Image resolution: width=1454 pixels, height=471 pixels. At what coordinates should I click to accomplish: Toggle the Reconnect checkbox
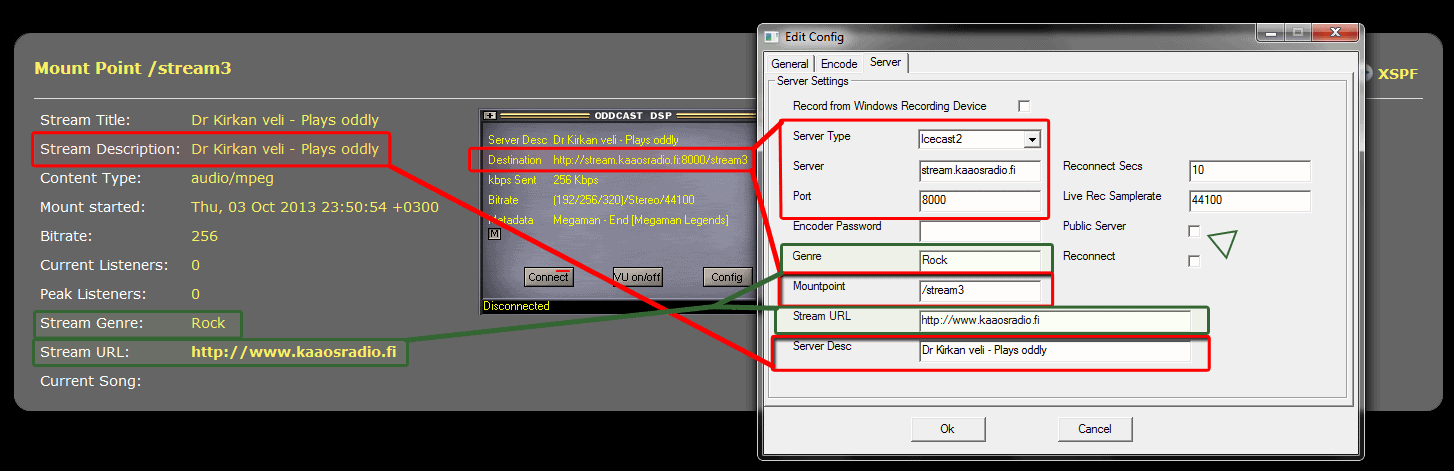point(1194,261)
